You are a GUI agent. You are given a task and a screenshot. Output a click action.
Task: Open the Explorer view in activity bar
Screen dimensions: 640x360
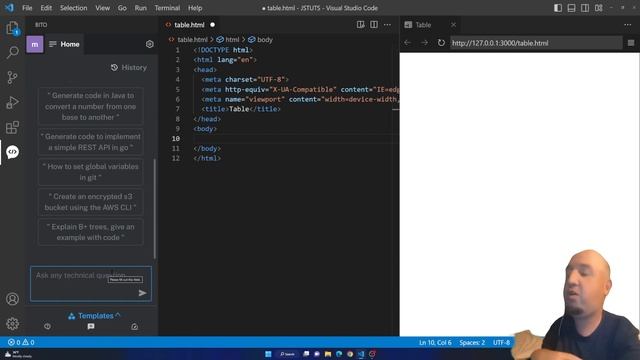(12, 28)
